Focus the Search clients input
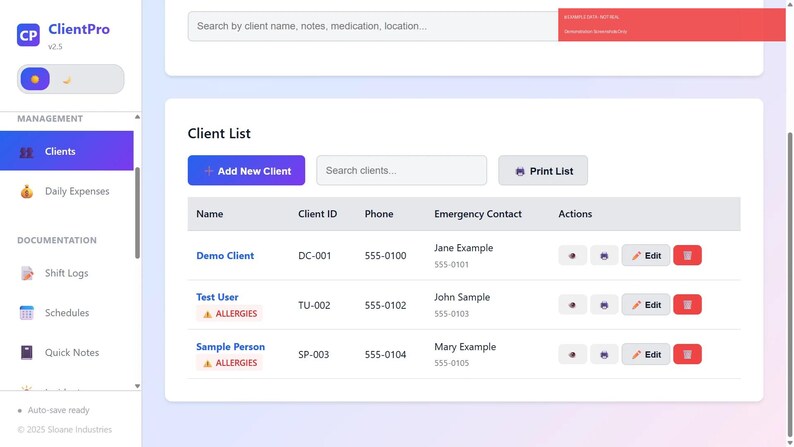This screenshot has width=794, height=447. pyautogui.click(x=402, y=171)
